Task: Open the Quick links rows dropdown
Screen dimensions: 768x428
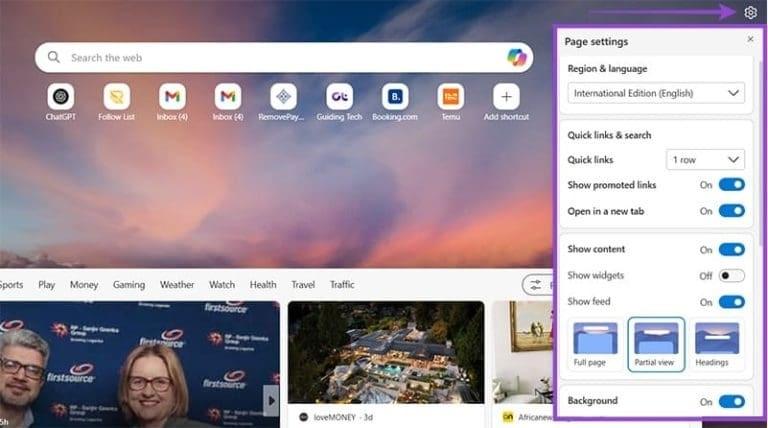Action: pyautogui.click(x=705, y=160)
